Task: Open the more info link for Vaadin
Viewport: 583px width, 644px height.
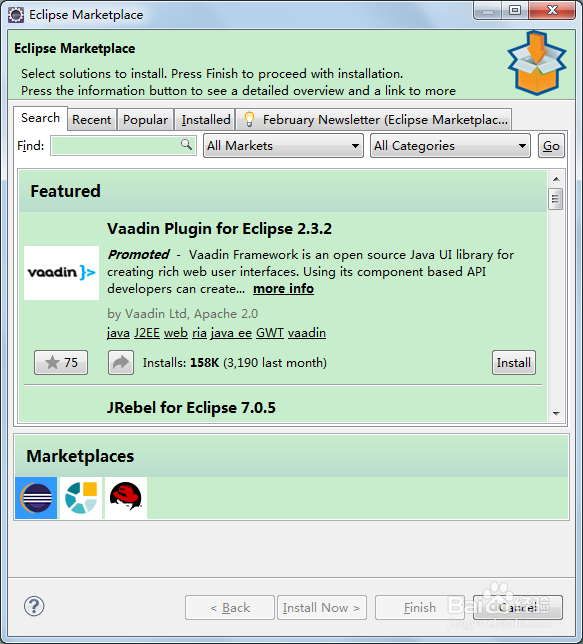Action: 283,289
